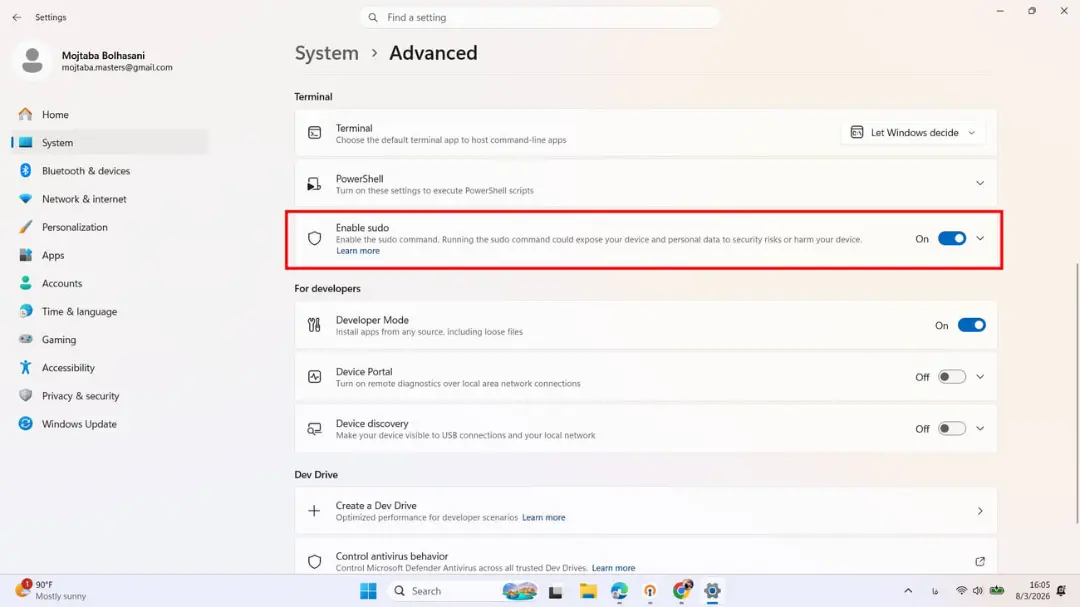The width and height of the screenshot is (1080, 607).
Task: Click the Terminal row icon
Action: (x=314, y=132)
